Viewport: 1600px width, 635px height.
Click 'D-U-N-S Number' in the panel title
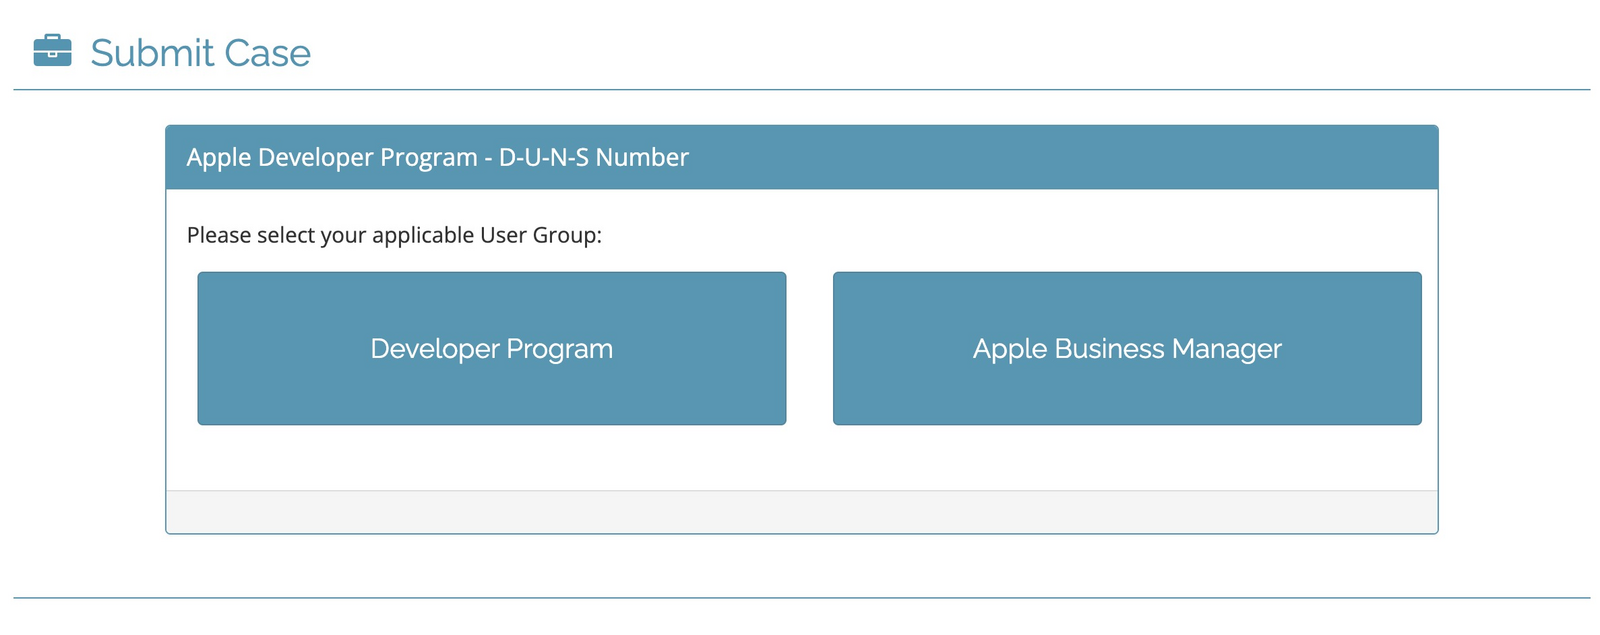point(593,158)
